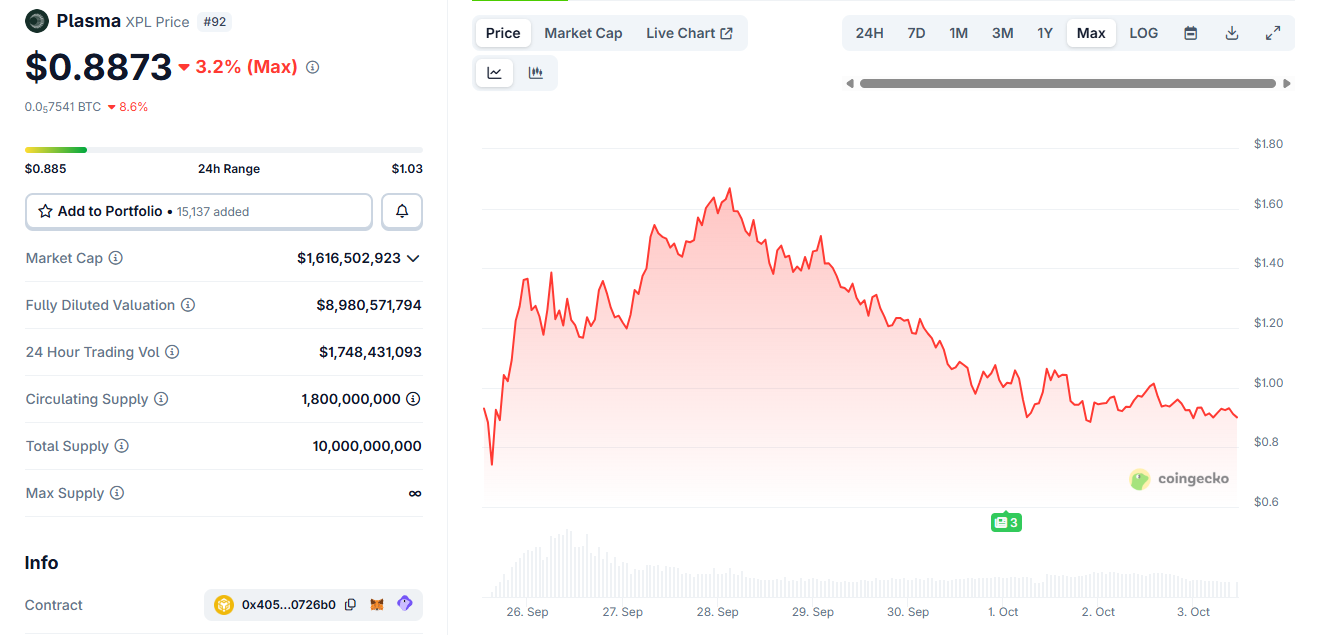The height and width of the screenshot is (635, 1318).
Task: Click the MetaMask fox icon
Action: point(378,605)
